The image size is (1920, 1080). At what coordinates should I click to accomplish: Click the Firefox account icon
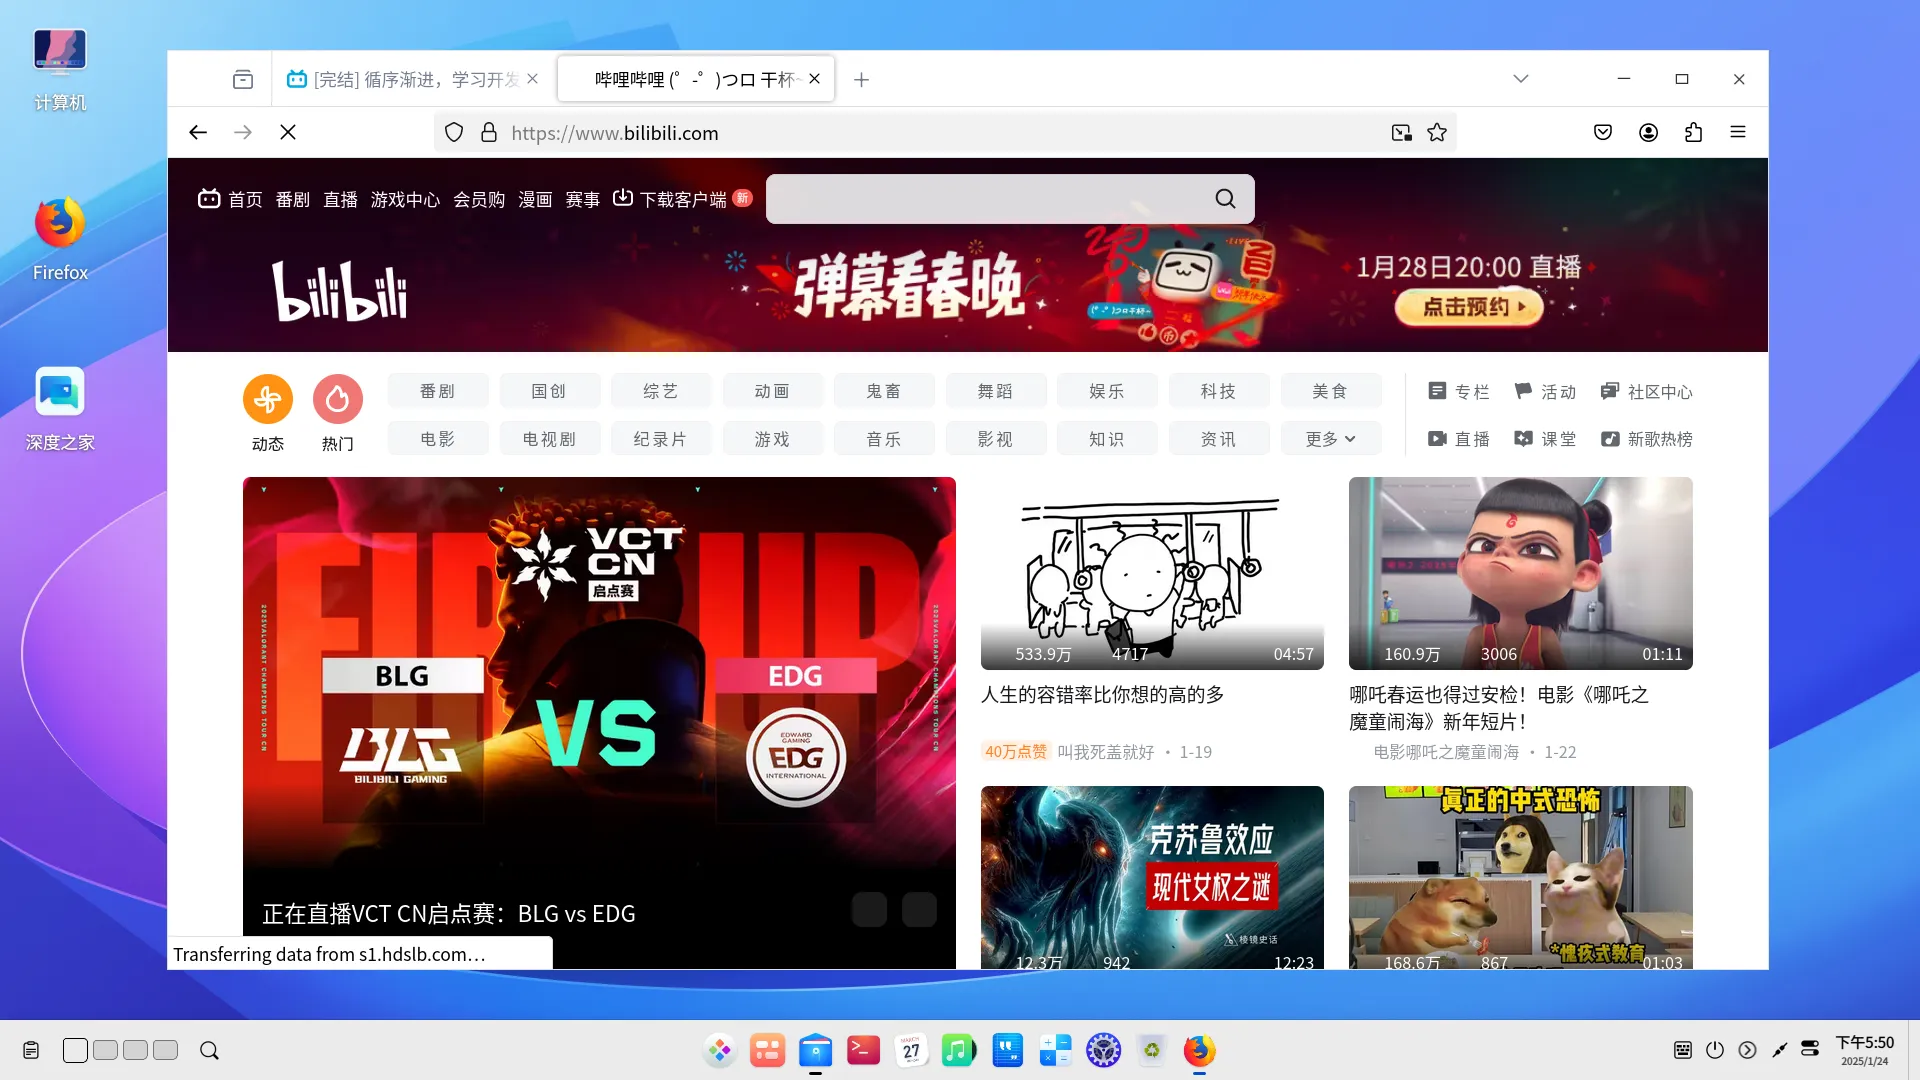(x=1648, y=132)
